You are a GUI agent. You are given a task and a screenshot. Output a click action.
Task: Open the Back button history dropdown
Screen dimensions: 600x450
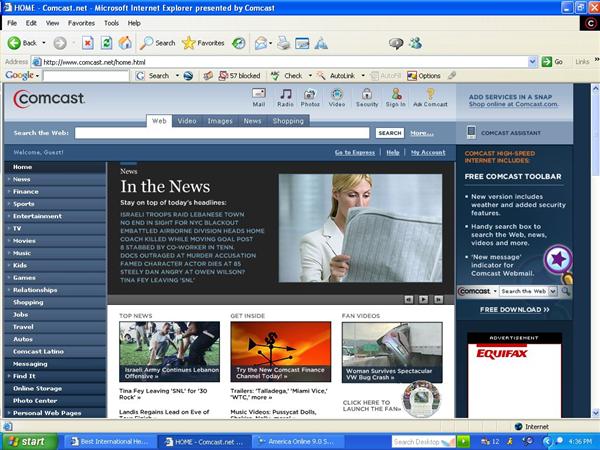(44, 43)
